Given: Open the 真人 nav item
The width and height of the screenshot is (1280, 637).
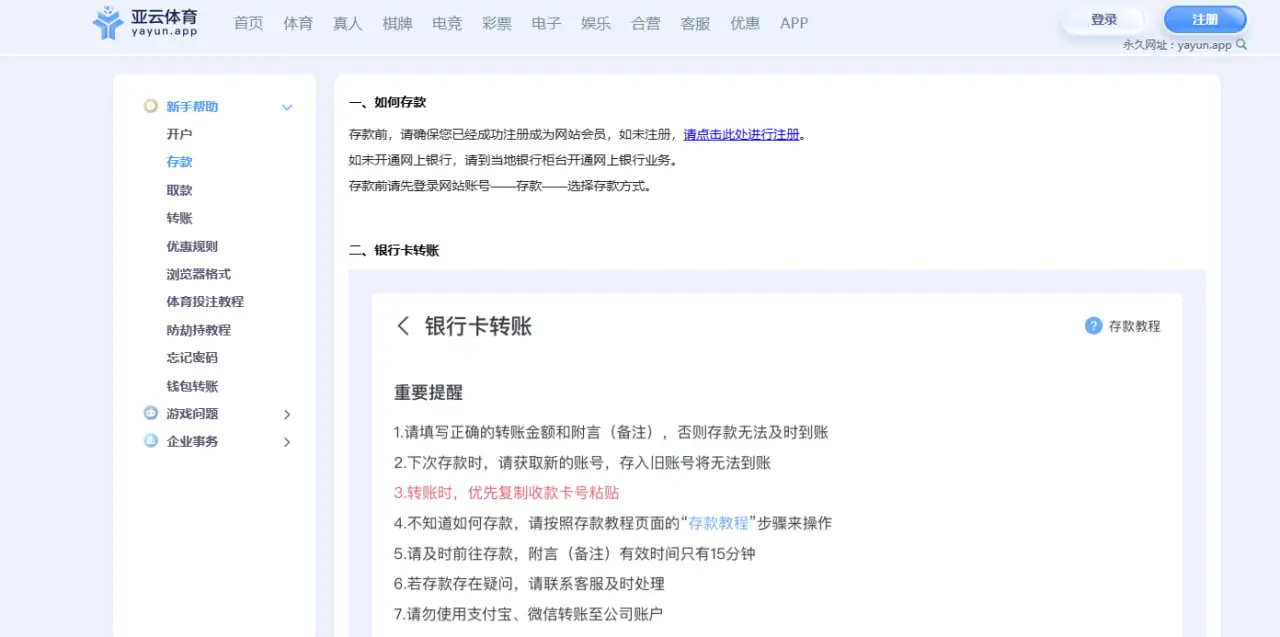Looking at the screenshot, I should point(348,23).
